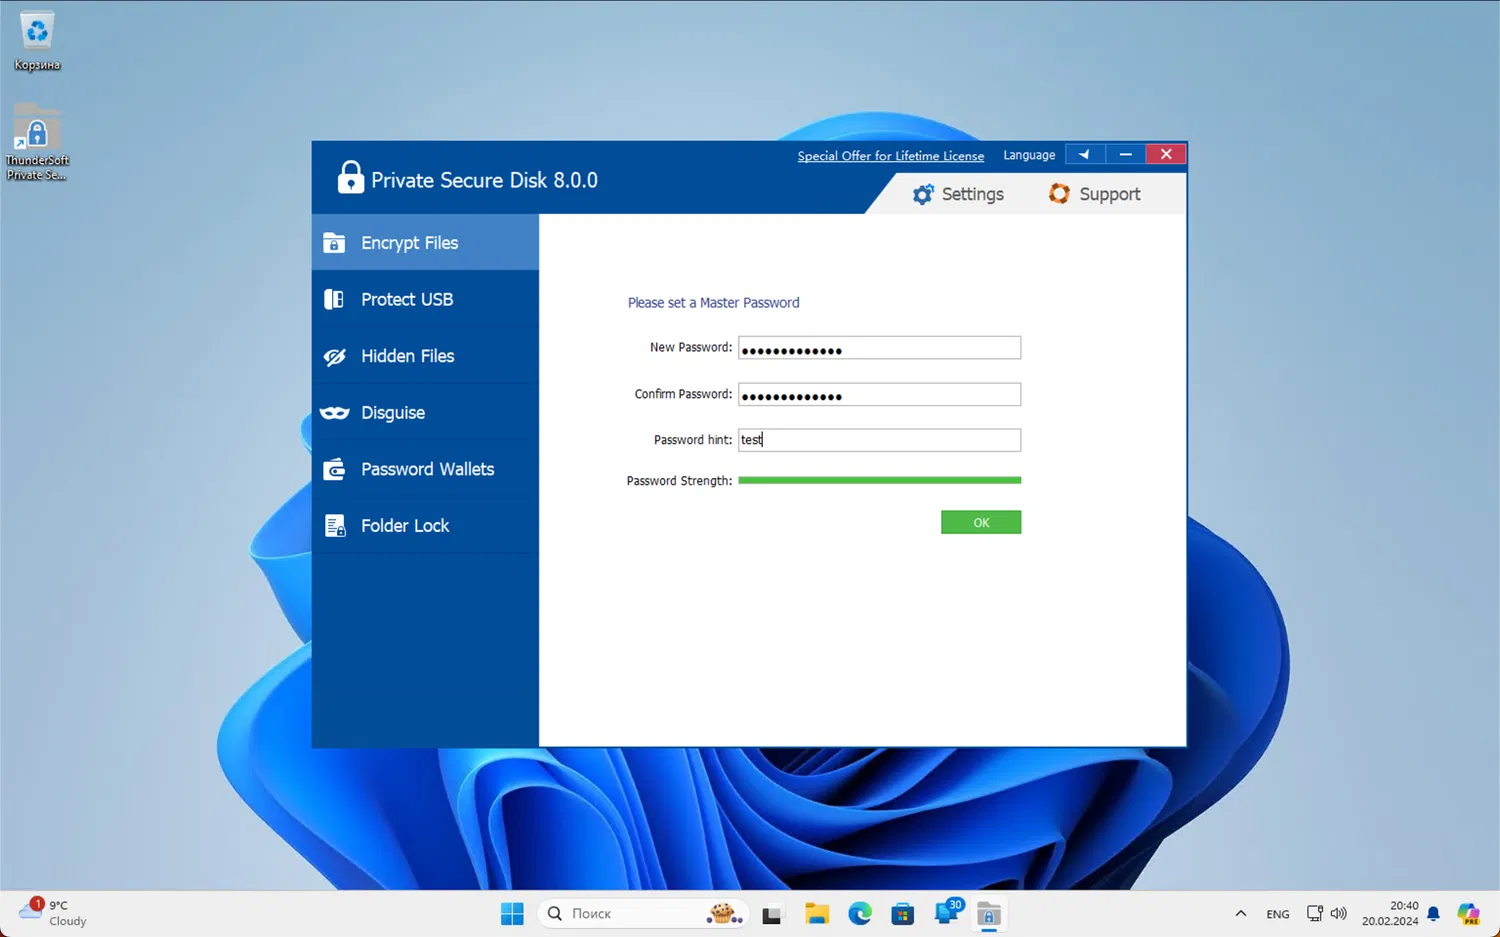
Task: Open Support with the lifebuoy icon
Action: tap(1095, 194)
